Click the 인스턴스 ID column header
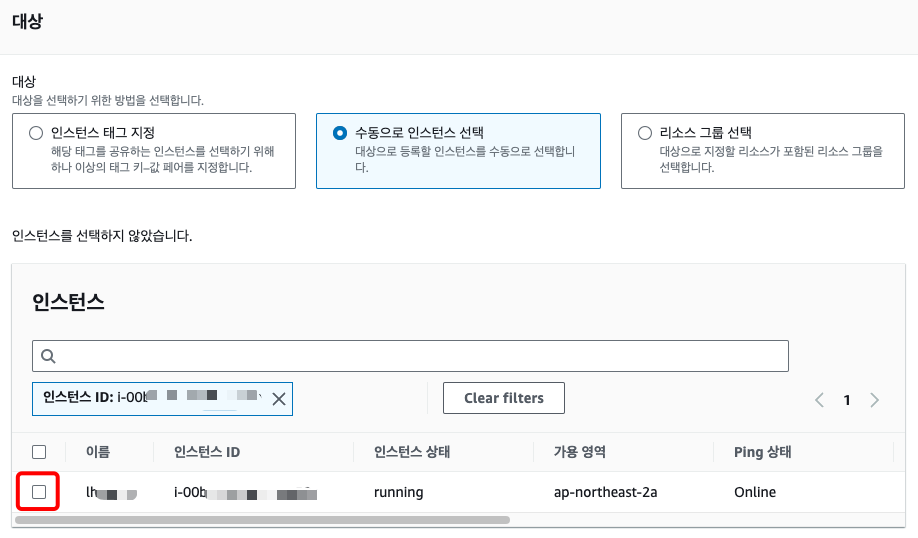 (x=207, y=452)
